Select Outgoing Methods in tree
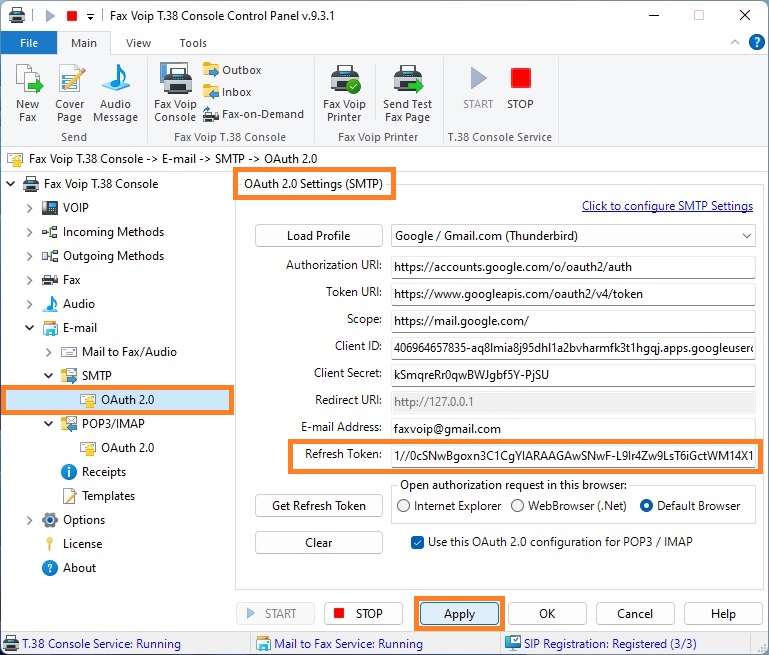The image size is (769, 655). 103,256
